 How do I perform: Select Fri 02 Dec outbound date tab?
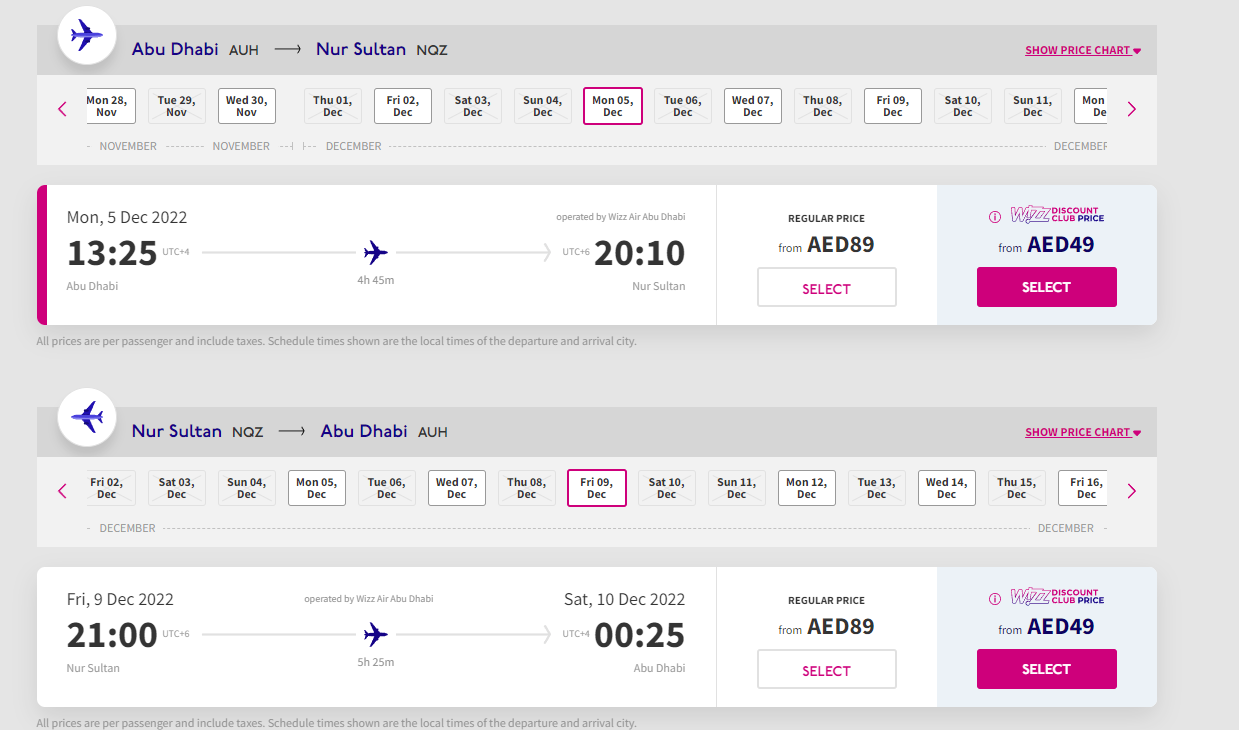403,106
